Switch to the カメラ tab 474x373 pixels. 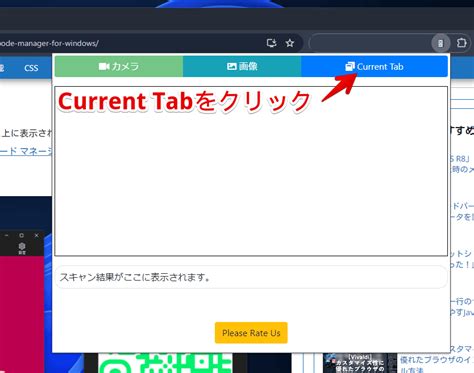pos(119,66)
